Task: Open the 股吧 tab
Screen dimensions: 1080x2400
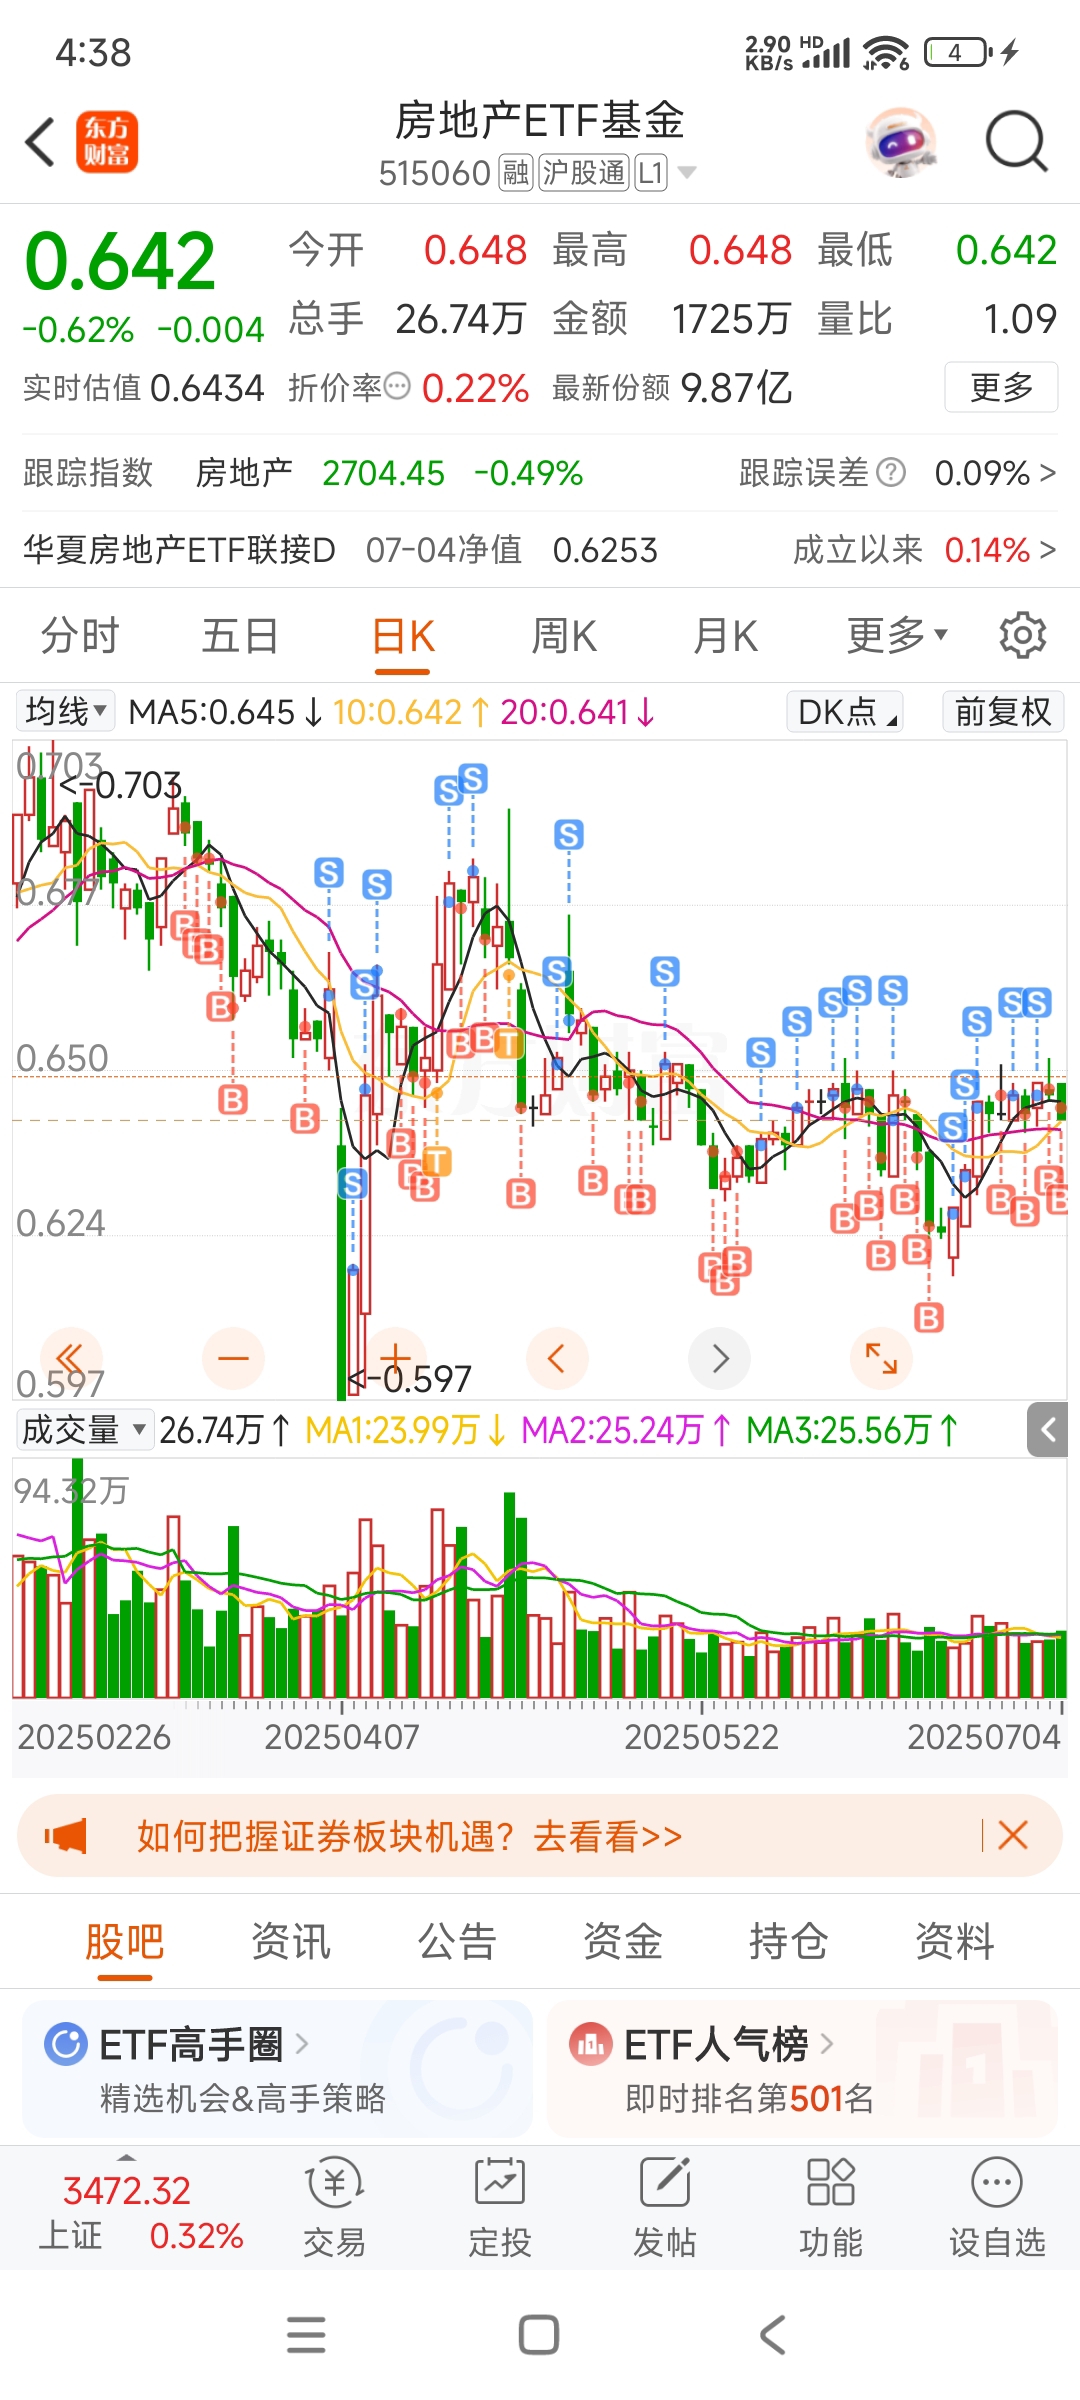Action: point(124,1941)
